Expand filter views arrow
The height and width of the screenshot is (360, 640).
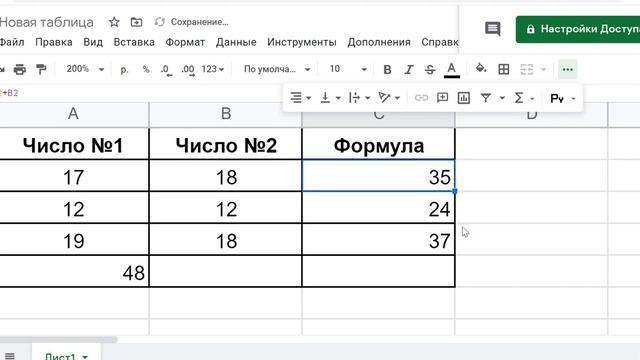click(502, 98)
